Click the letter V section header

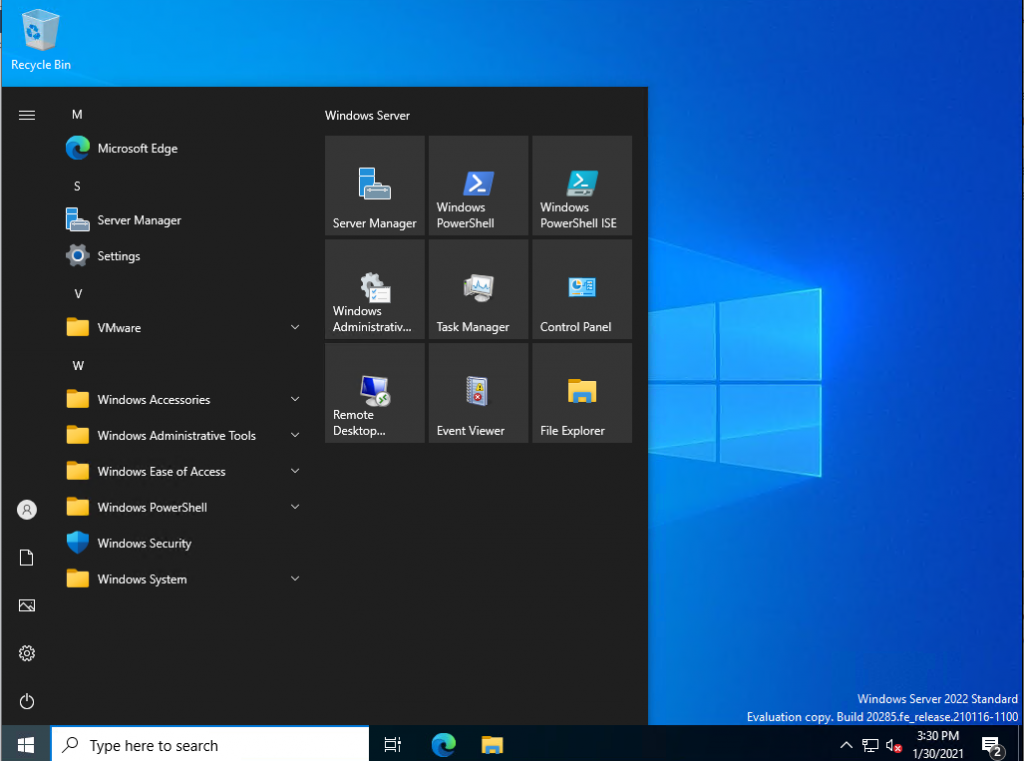coord(78,294)
